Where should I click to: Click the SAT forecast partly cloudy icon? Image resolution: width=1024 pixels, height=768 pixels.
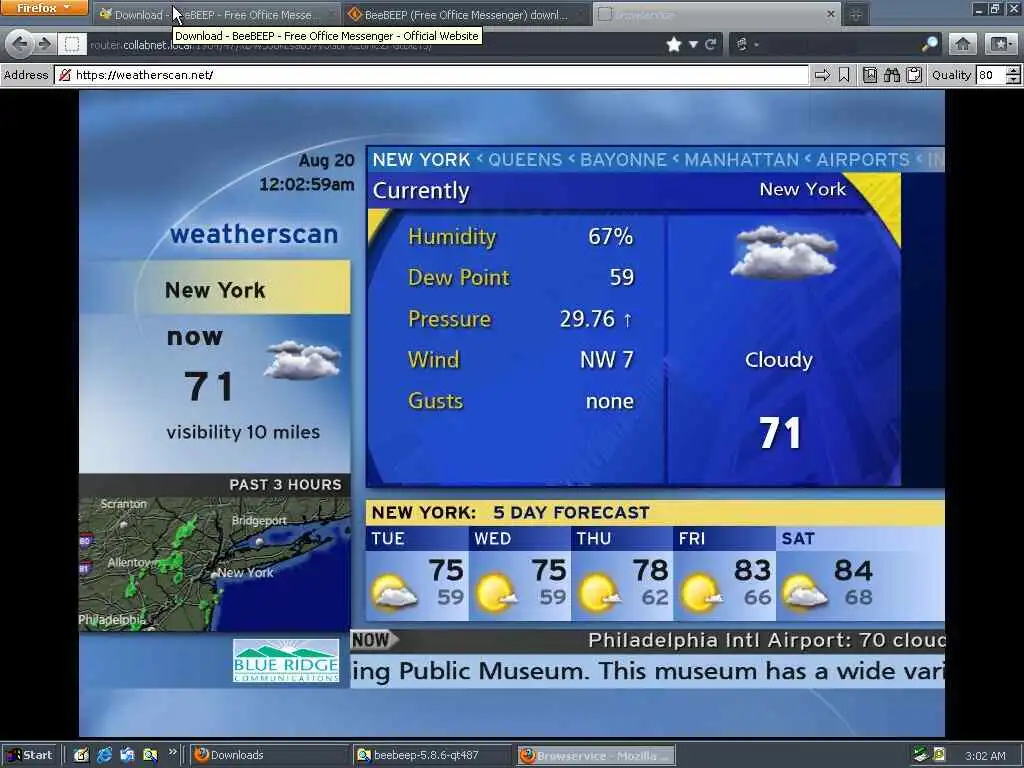pos(805,592)
